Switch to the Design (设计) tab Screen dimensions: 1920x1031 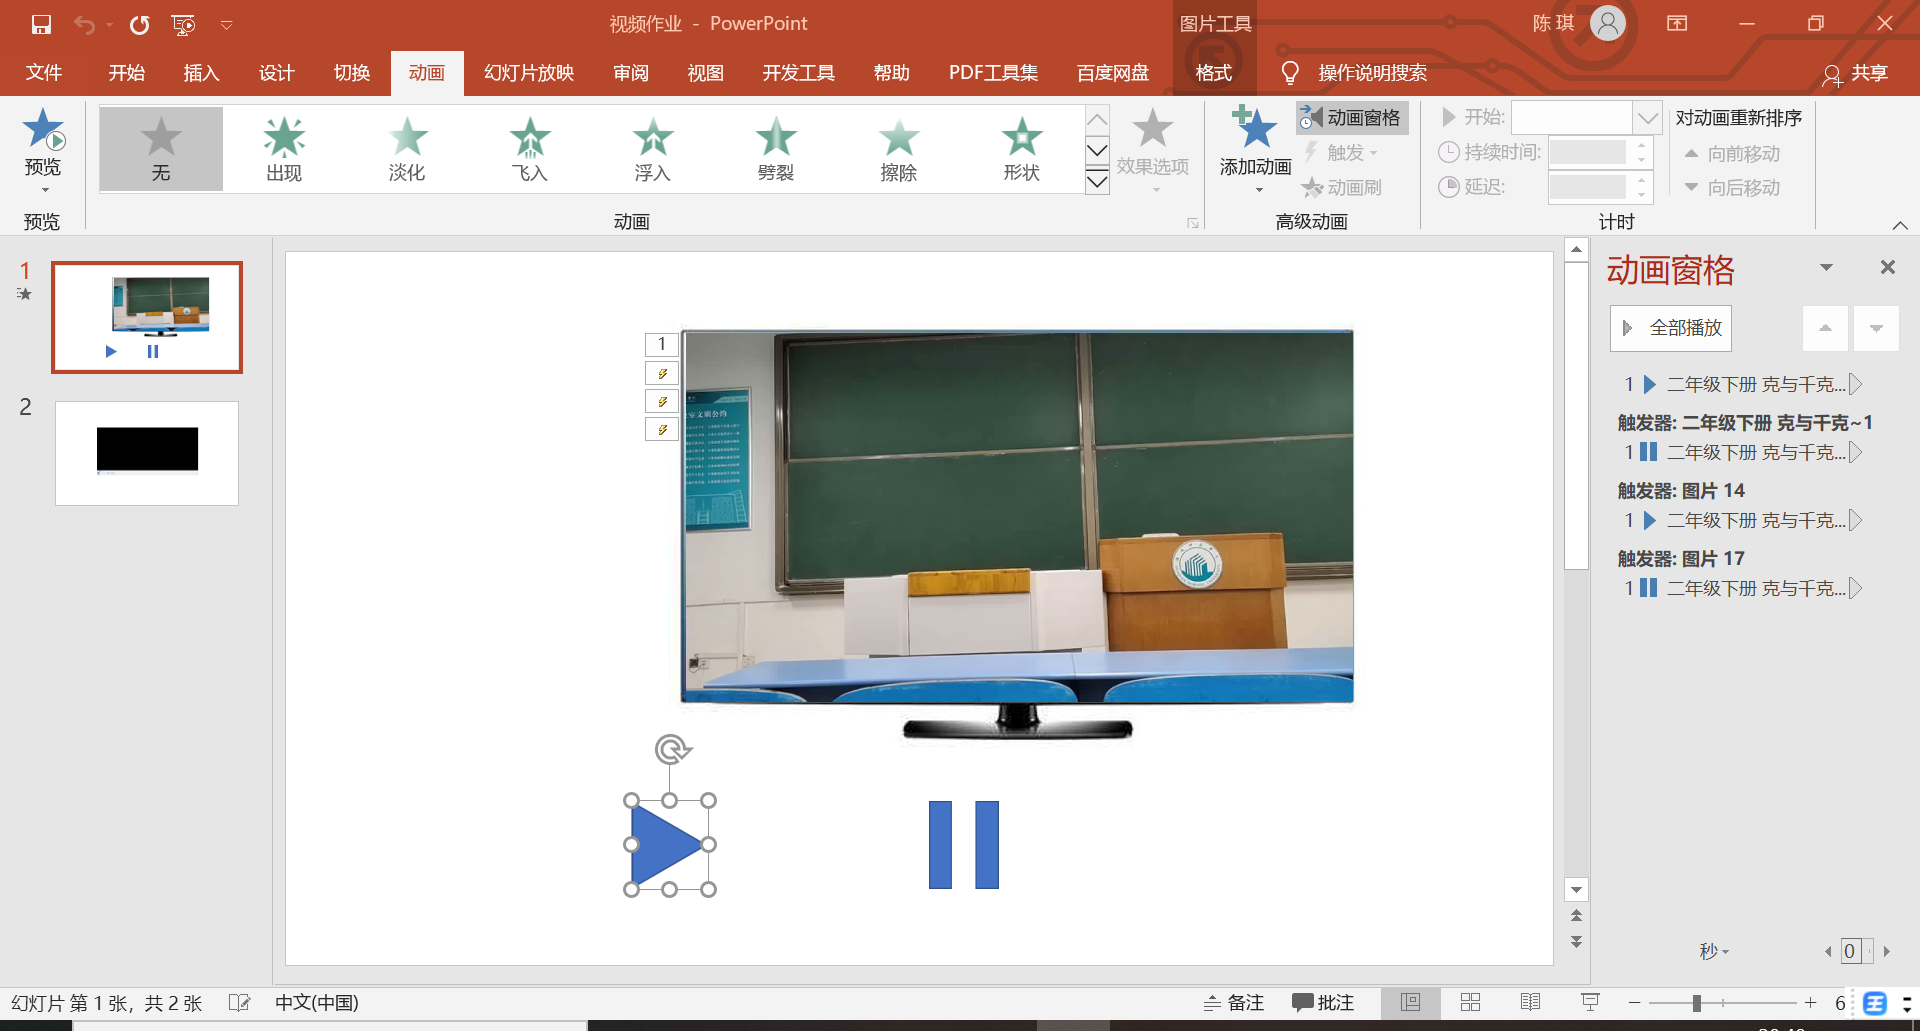click(276, 73)
